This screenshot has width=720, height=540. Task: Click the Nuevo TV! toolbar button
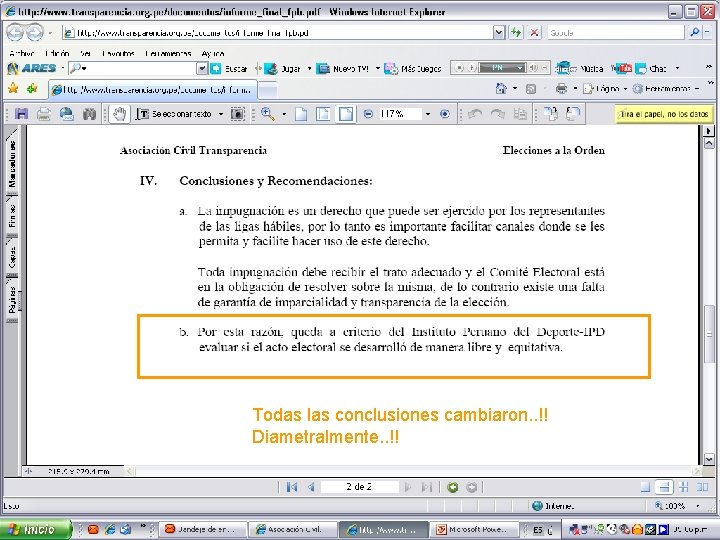[343, 68]
